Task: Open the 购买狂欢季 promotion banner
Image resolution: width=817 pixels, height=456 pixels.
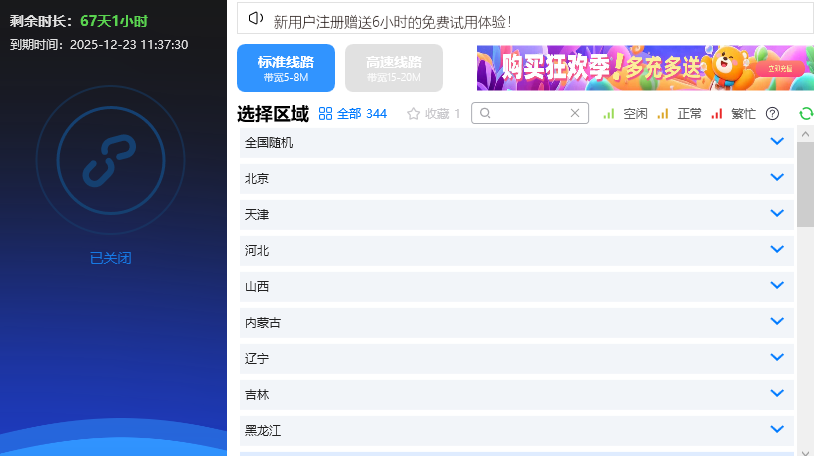Action: coord(645,68)
